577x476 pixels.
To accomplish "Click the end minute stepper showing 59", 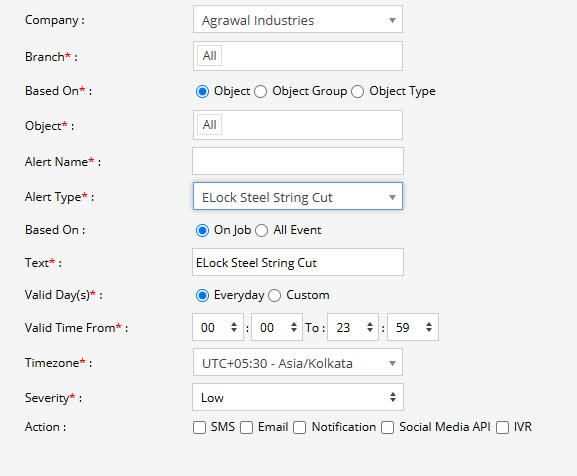I will coord(413,327).
